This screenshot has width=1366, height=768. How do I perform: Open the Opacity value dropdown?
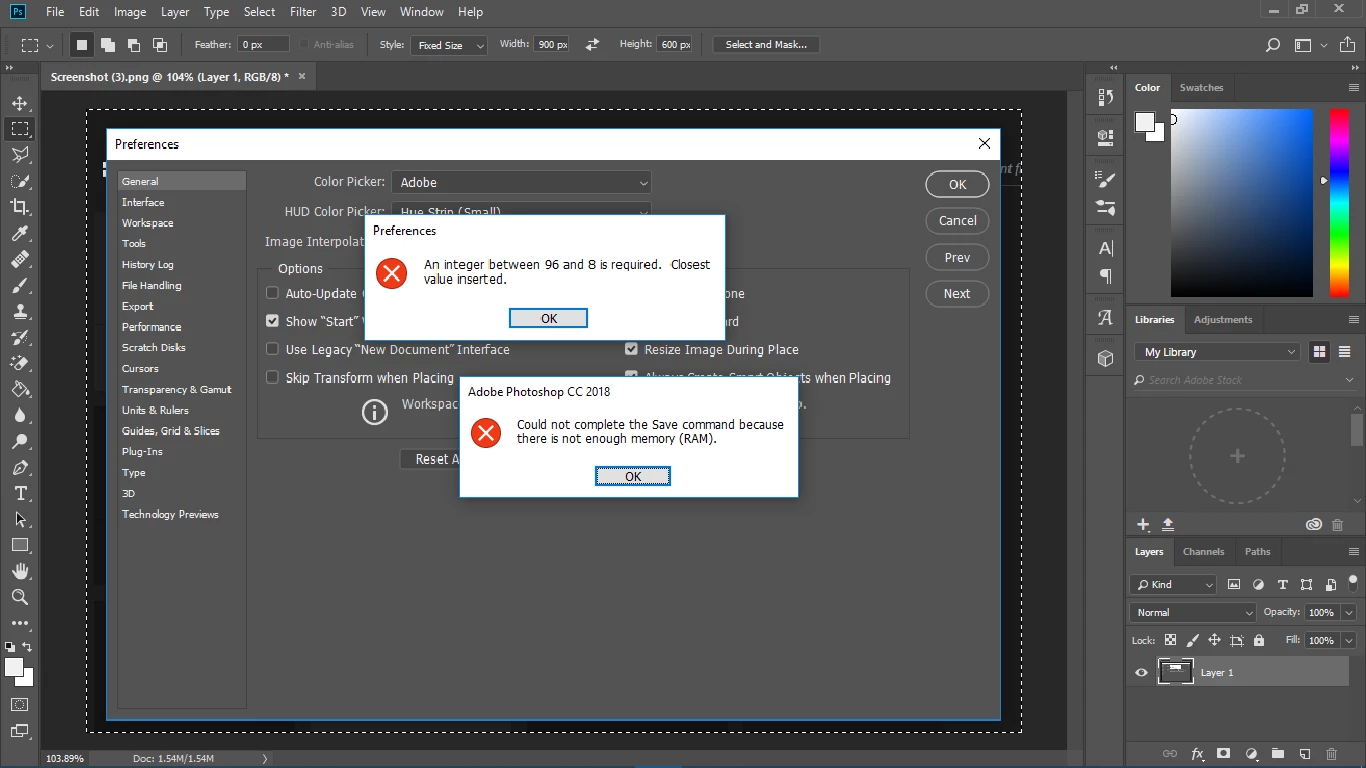(x=1349, y=612)
